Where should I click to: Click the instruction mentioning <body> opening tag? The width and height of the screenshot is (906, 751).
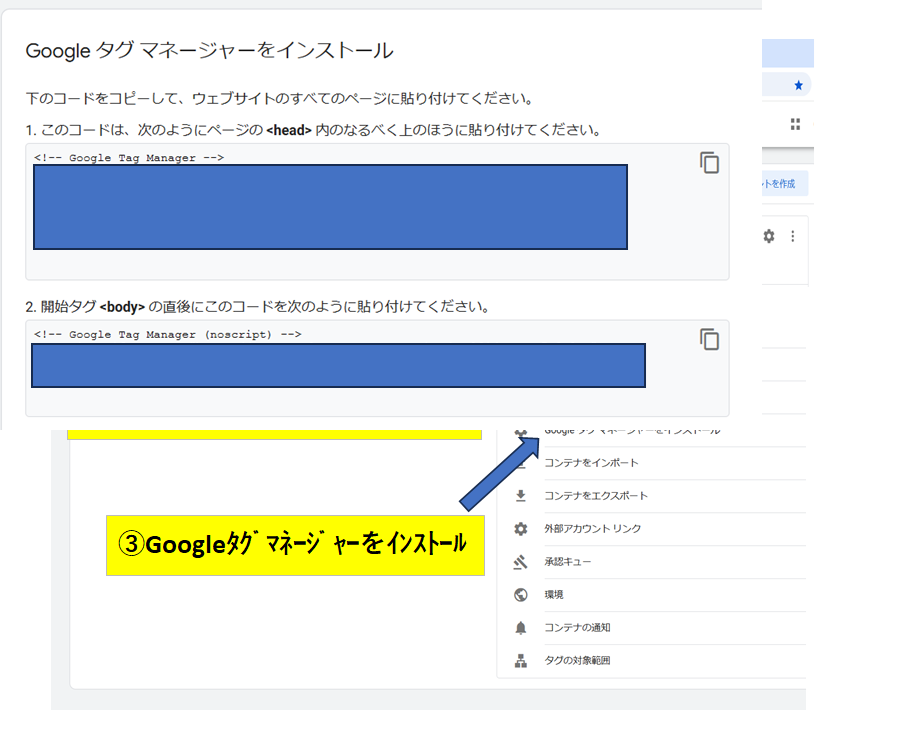(258, 306)
